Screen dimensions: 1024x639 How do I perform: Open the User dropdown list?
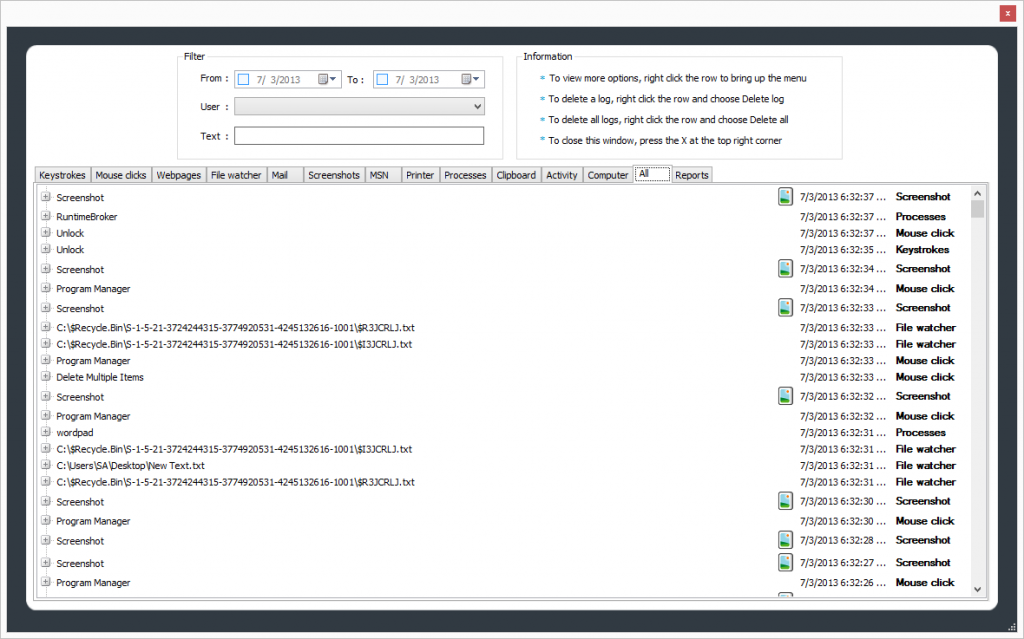tap(476, 106)
